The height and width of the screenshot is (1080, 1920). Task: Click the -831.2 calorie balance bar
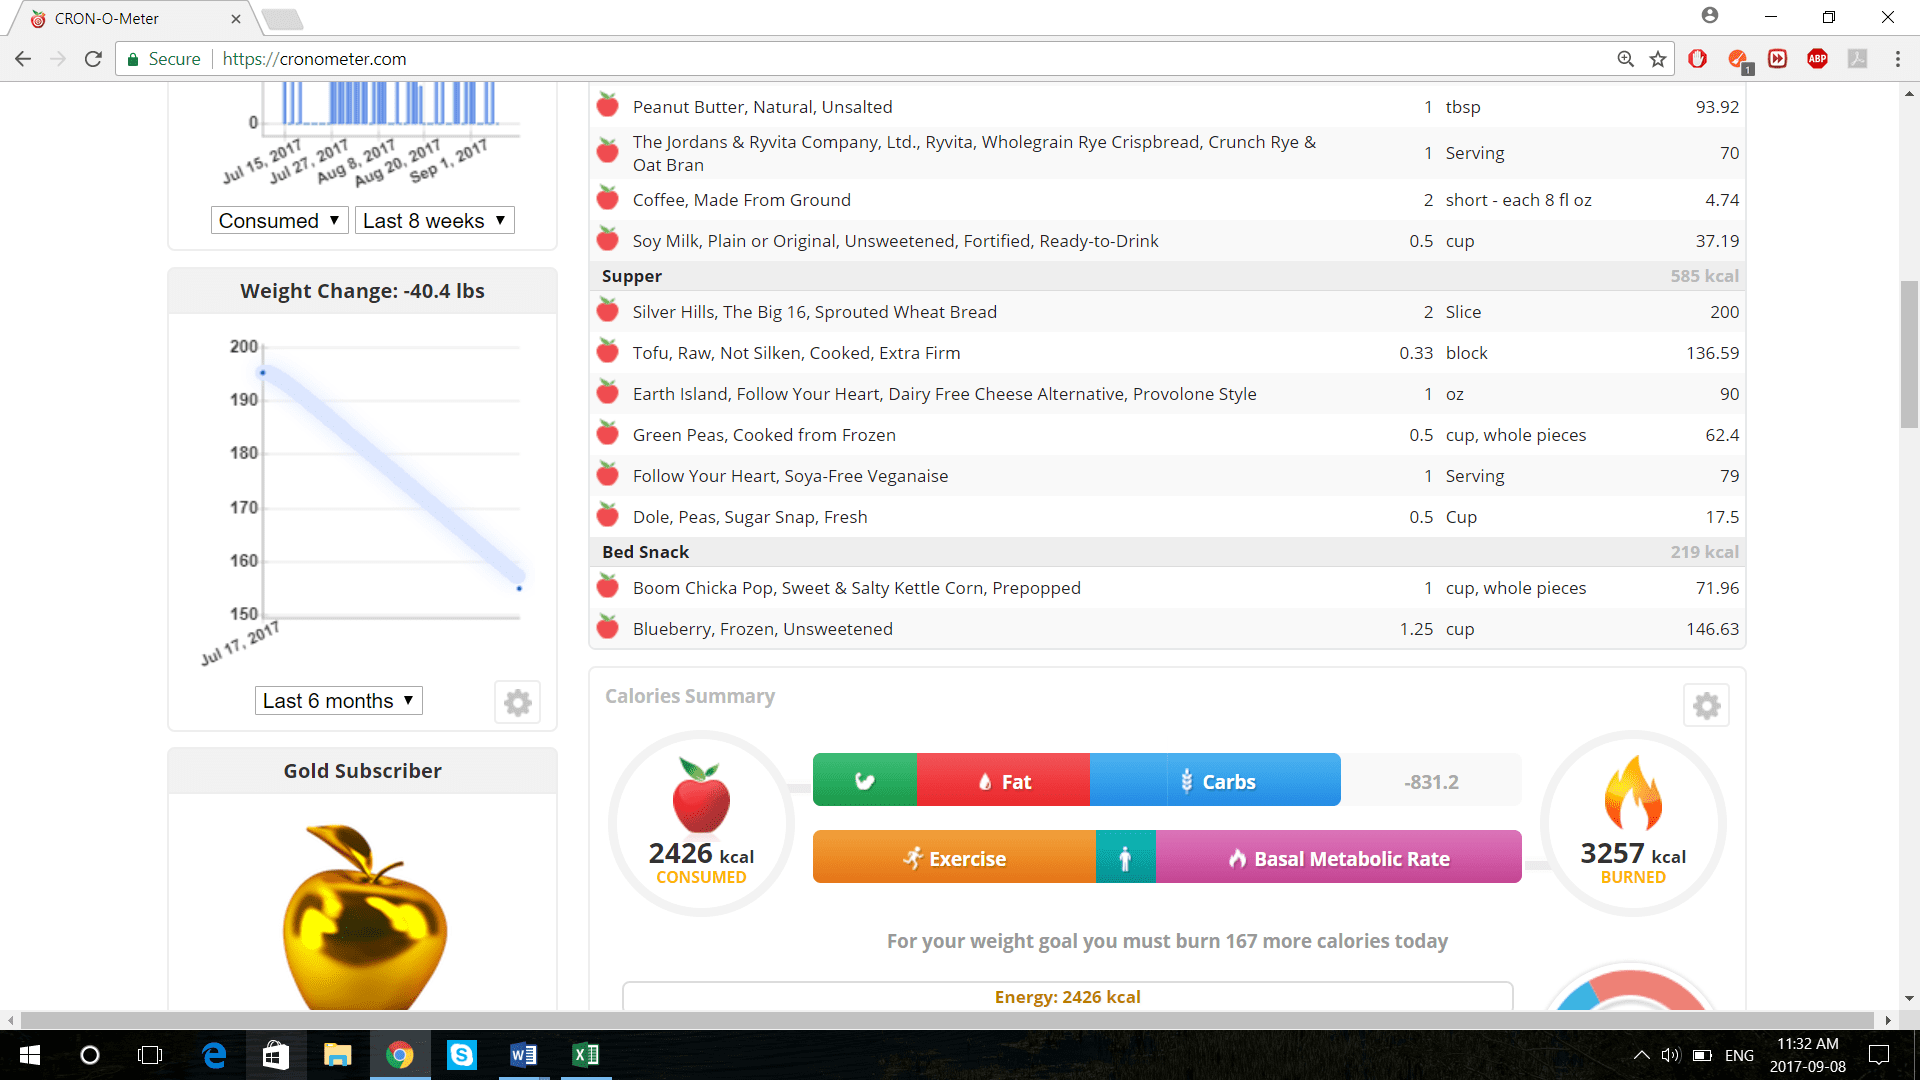coord(1431,780)
